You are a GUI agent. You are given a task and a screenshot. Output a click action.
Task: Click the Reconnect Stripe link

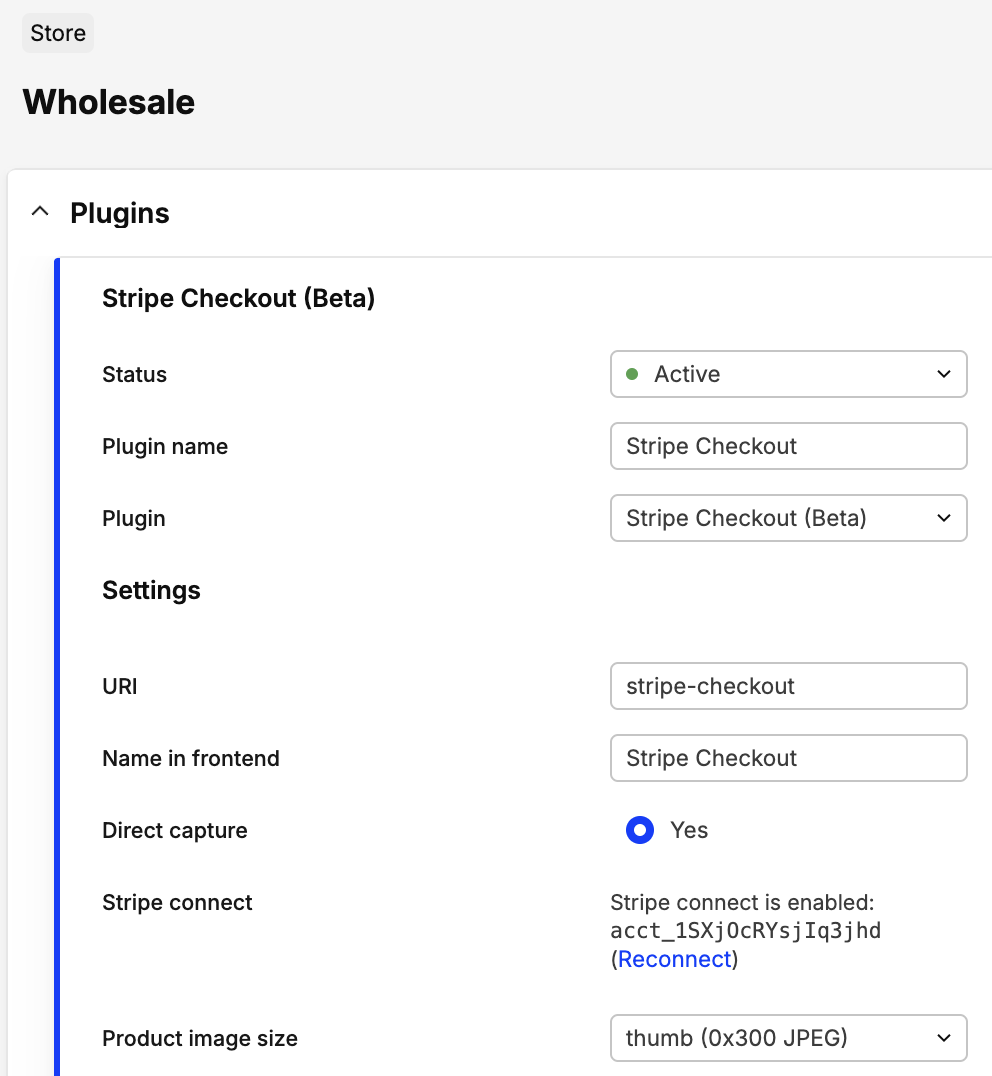(x=675, y=959)
